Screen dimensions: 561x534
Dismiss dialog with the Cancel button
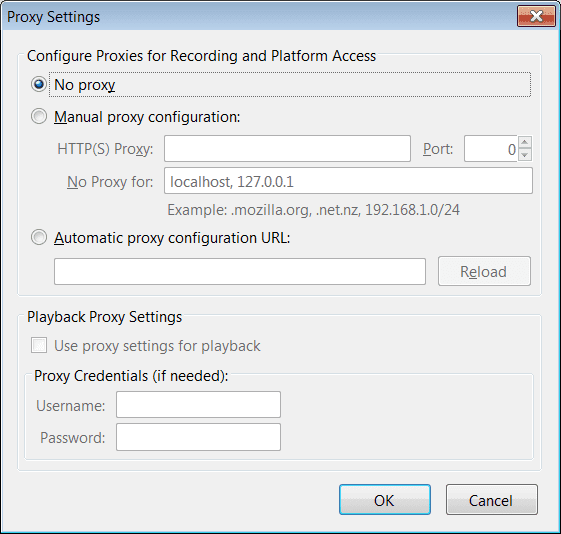[492, 500]
